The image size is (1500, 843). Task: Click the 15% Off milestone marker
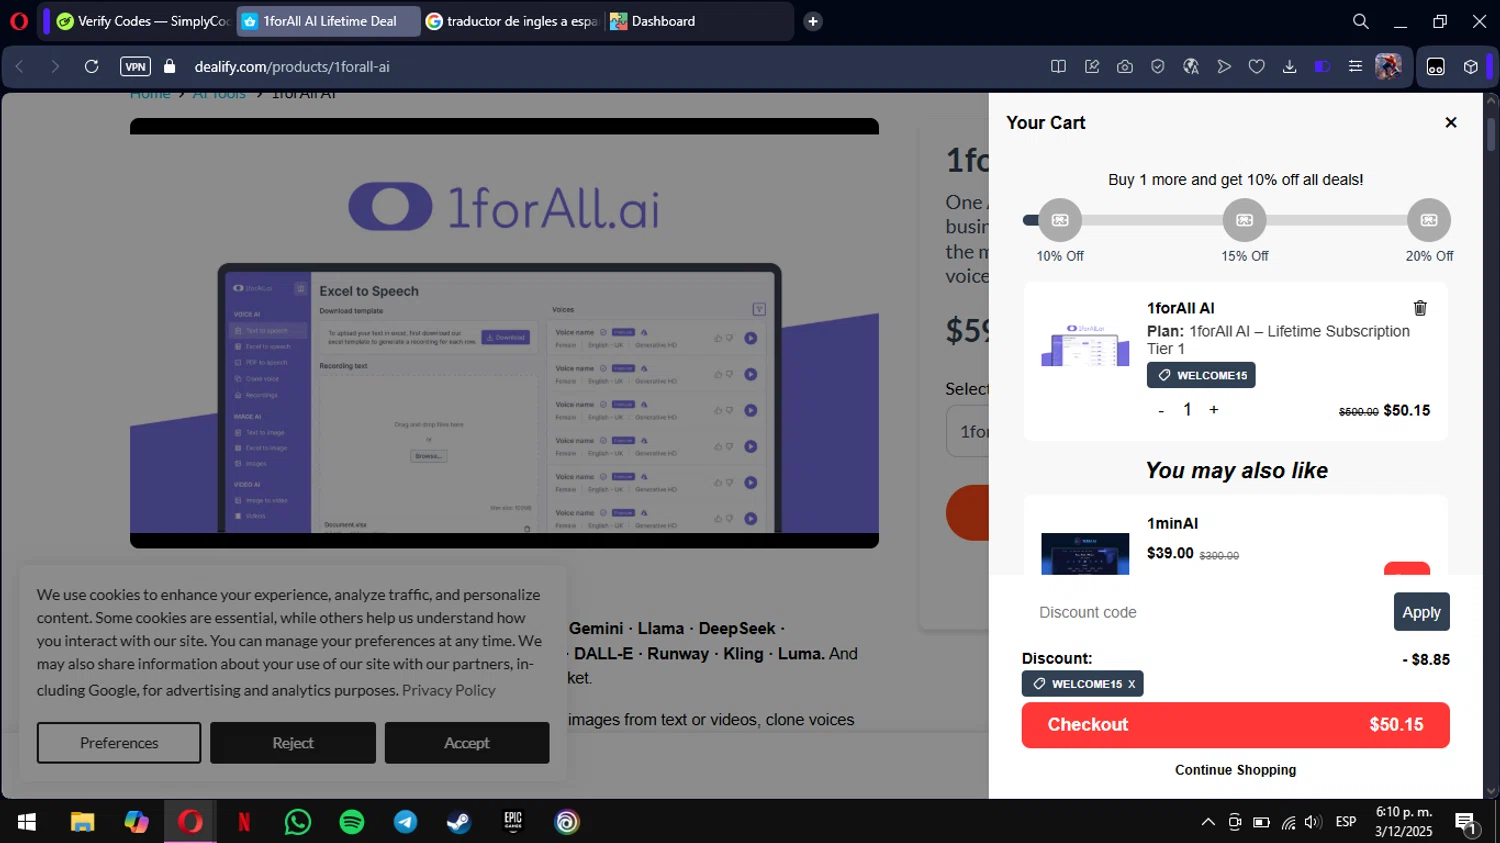coord(1245,220)
